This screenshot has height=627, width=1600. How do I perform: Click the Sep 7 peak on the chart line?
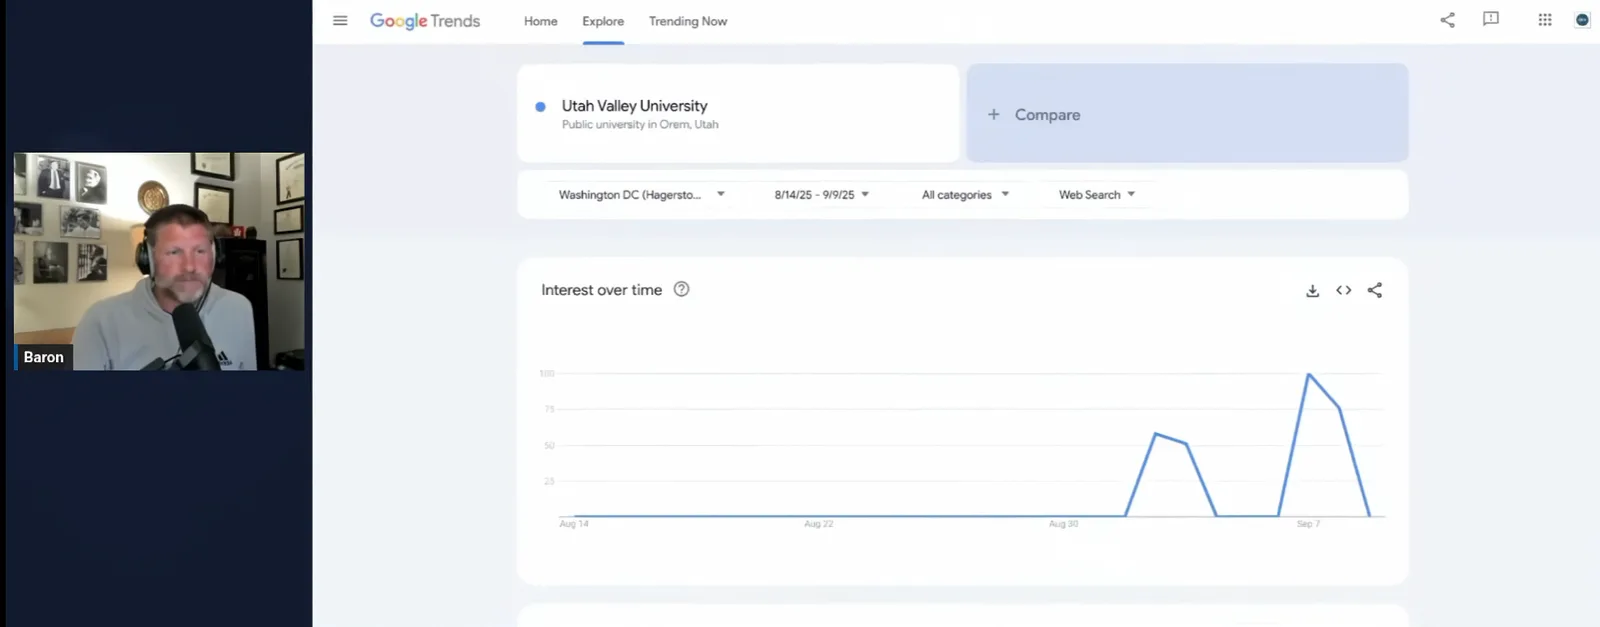click(x=1309, y=374)
